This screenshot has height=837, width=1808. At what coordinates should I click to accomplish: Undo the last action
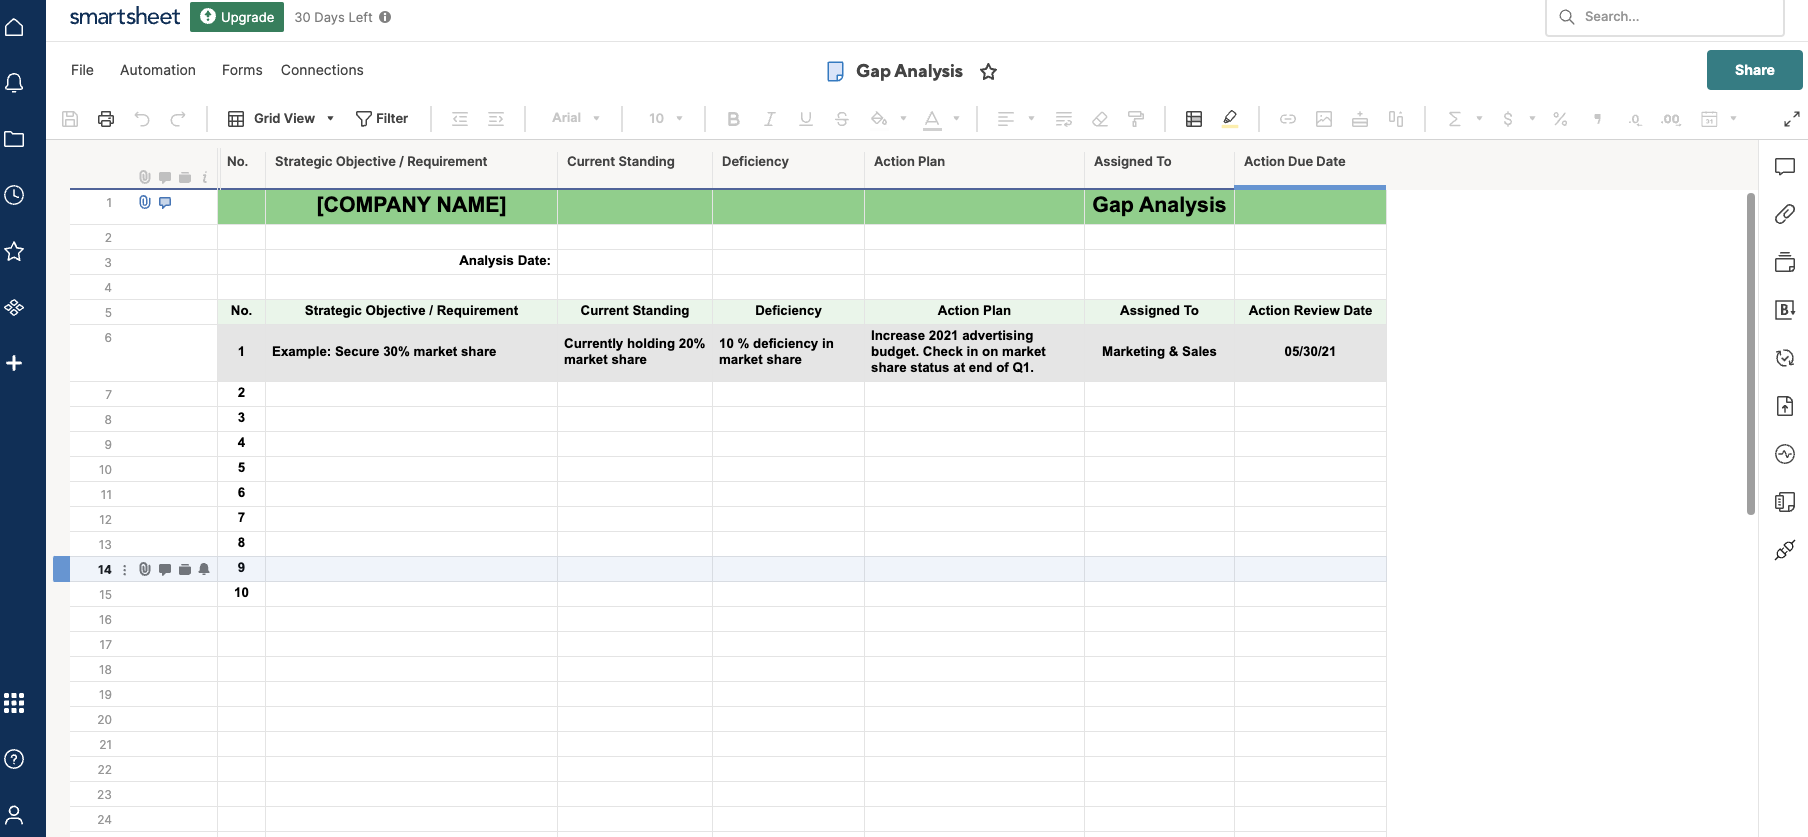142,119
